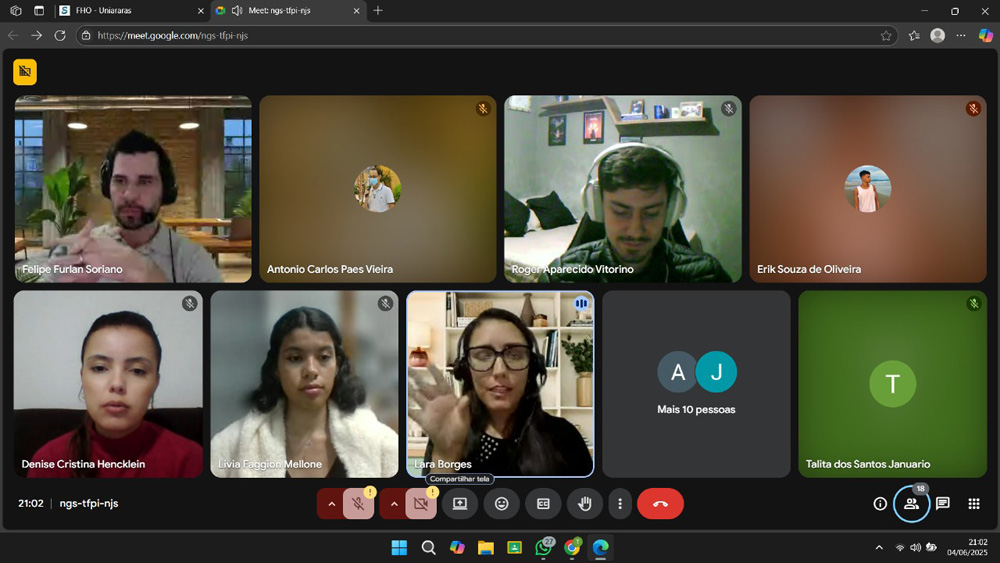Close the Meet browser tab

point(356,11)
